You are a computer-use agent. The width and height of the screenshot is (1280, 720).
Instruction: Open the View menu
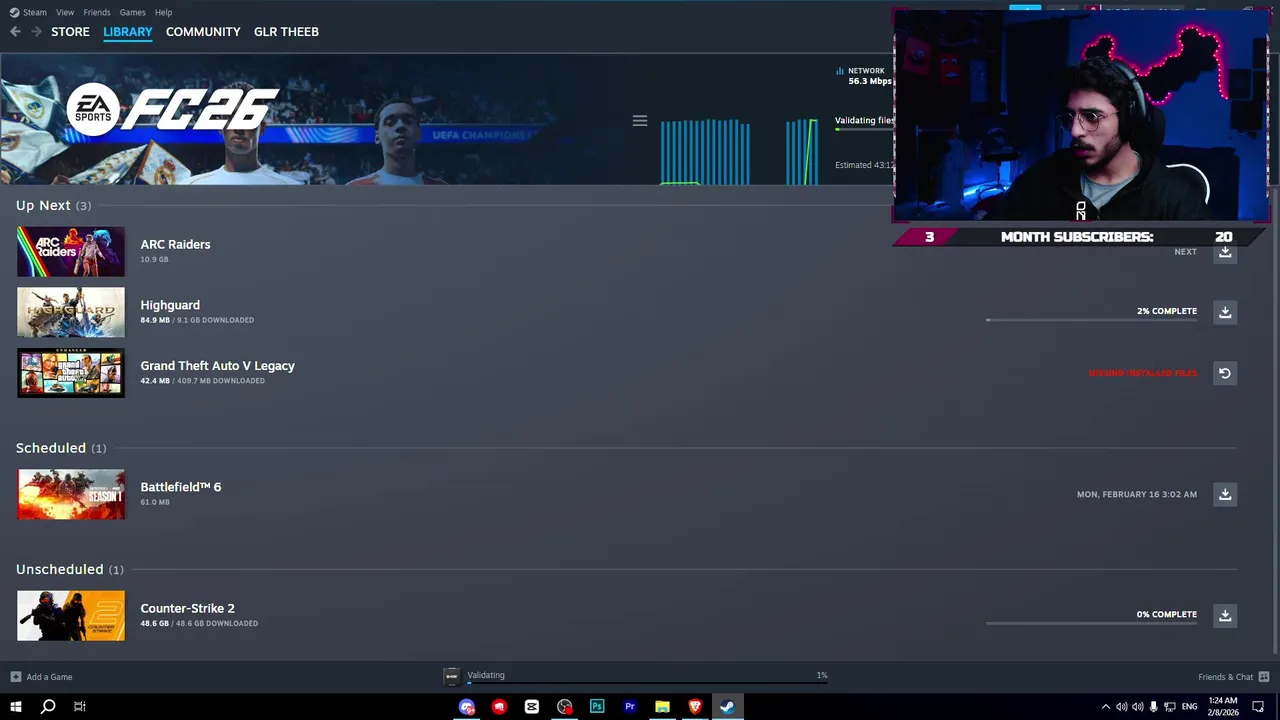[65, 12]
